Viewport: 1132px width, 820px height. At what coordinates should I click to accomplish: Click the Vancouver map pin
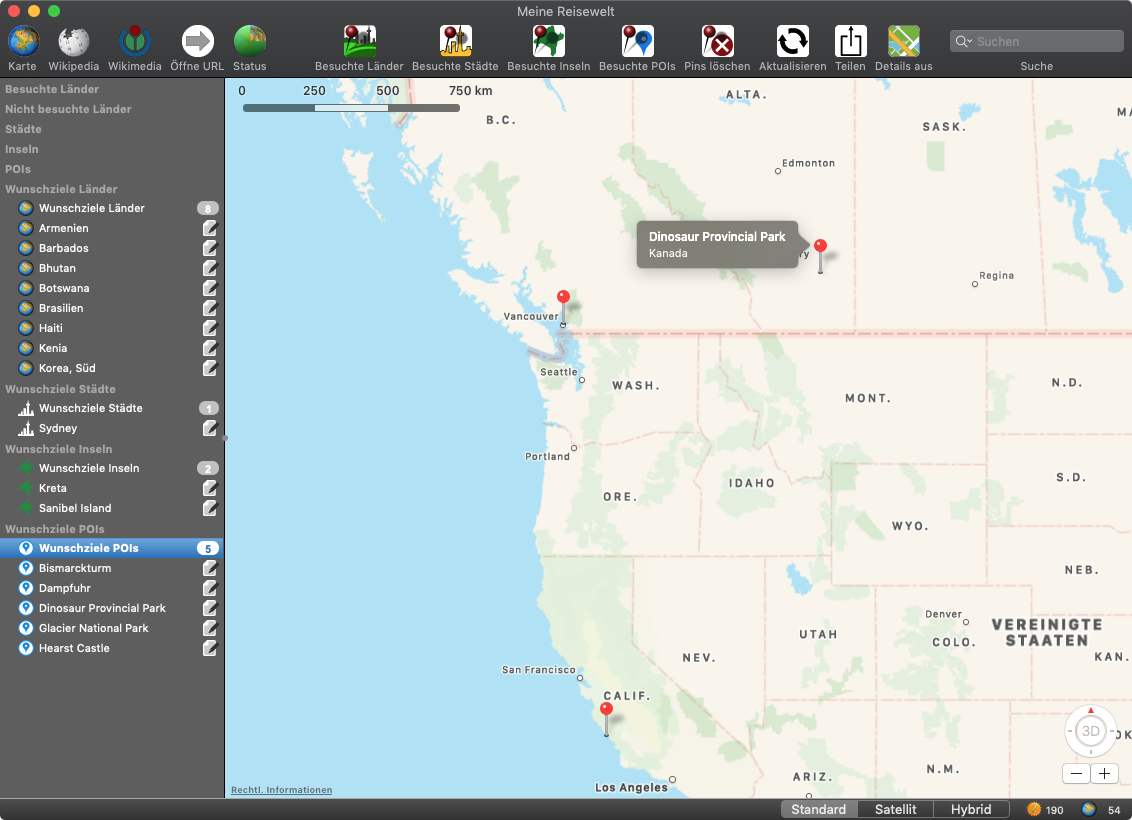coord(563,298)
